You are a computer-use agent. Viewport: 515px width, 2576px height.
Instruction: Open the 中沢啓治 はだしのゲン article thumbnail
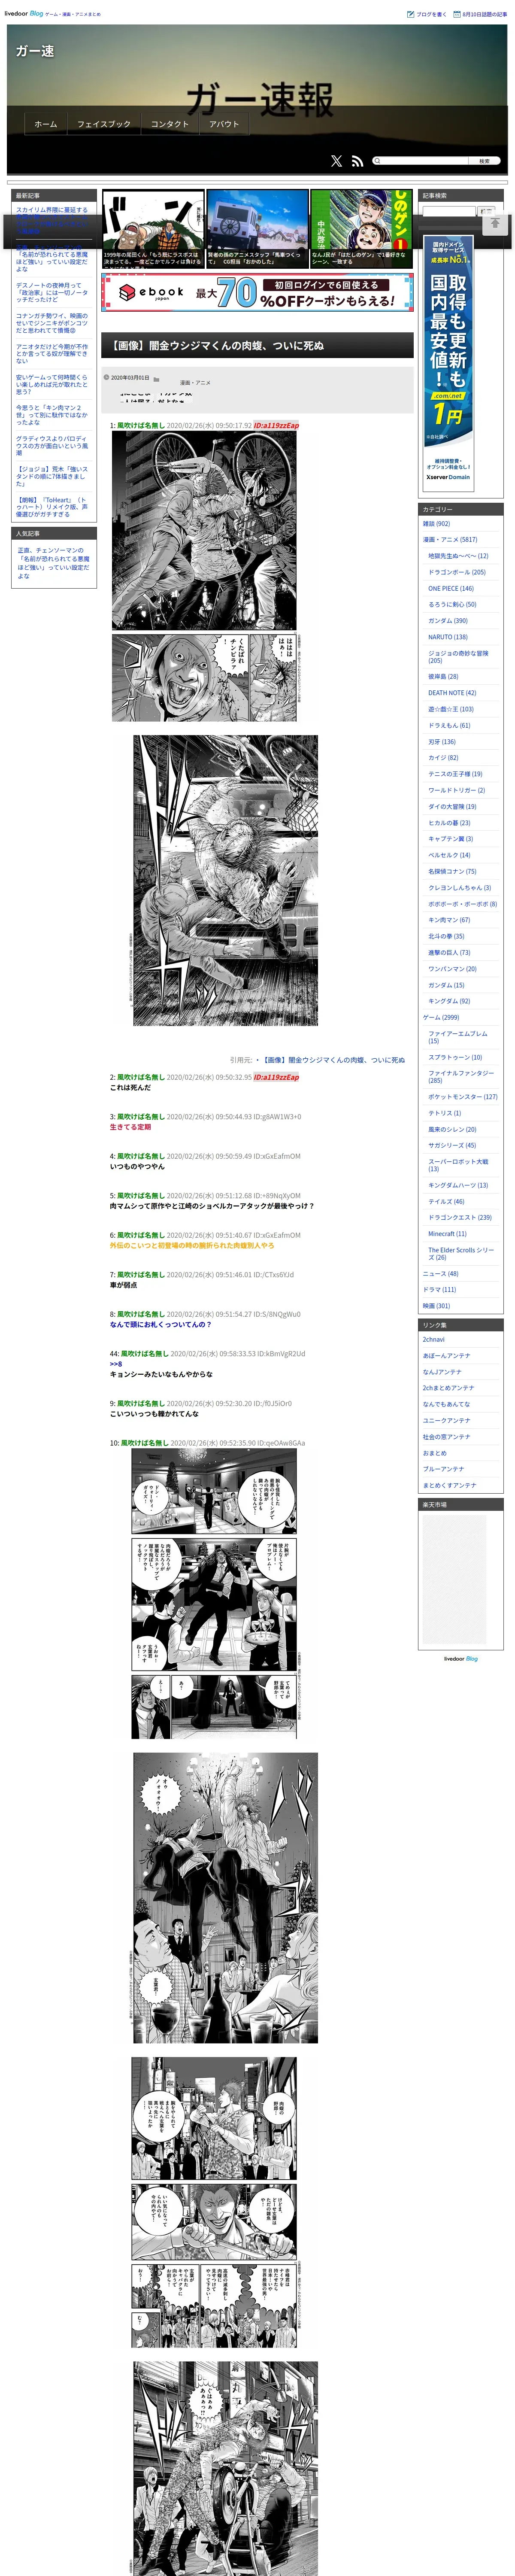click(361, 228)
